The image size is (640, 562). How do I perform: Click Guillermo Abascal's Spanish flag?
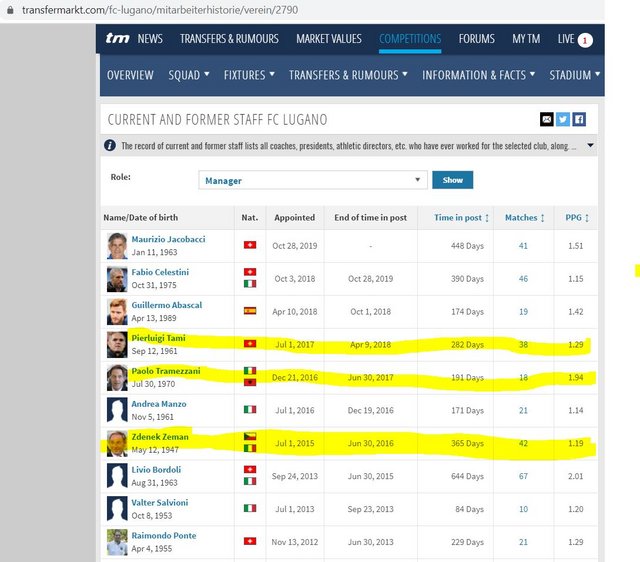click(250, 311)
